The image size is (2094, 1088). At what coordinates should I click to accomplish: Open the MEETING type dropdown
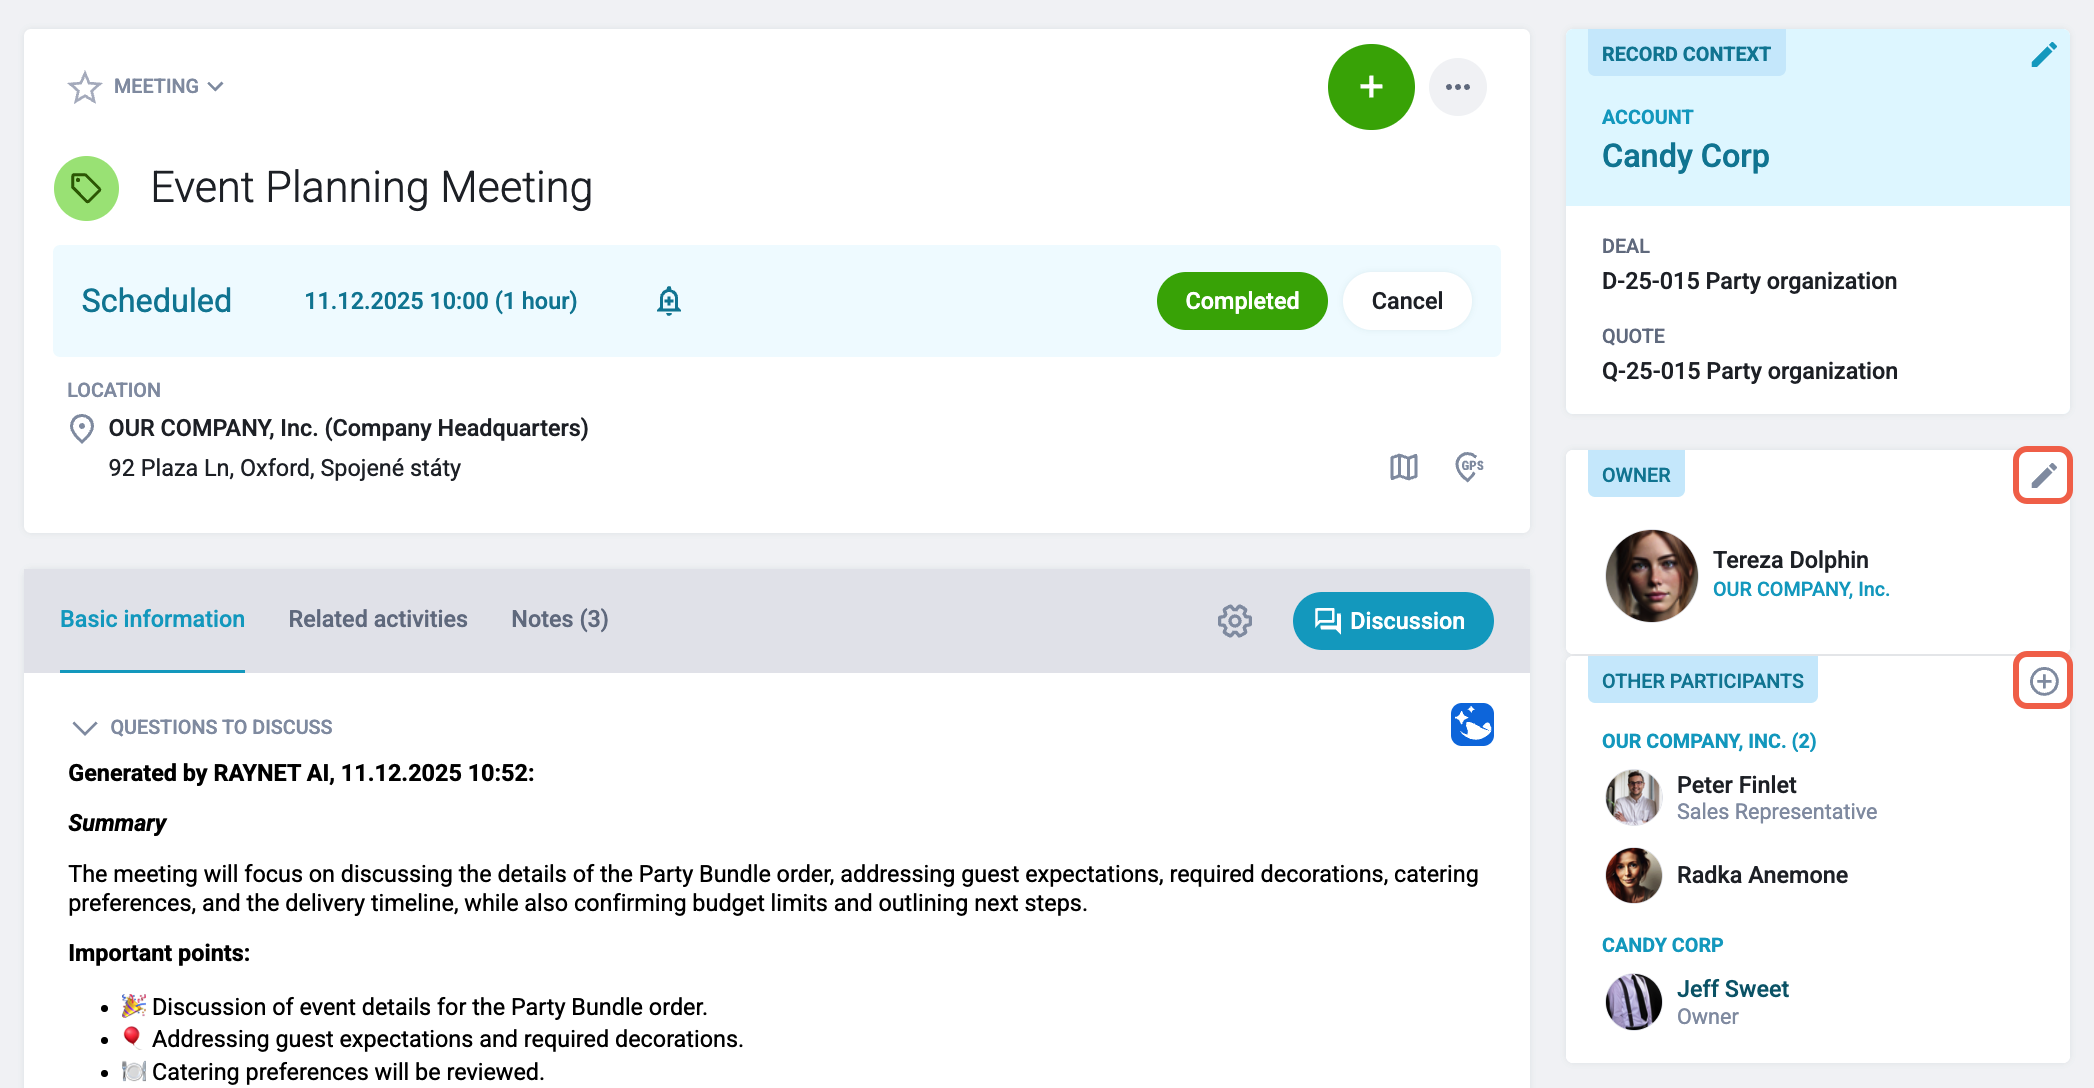[169, 87]
